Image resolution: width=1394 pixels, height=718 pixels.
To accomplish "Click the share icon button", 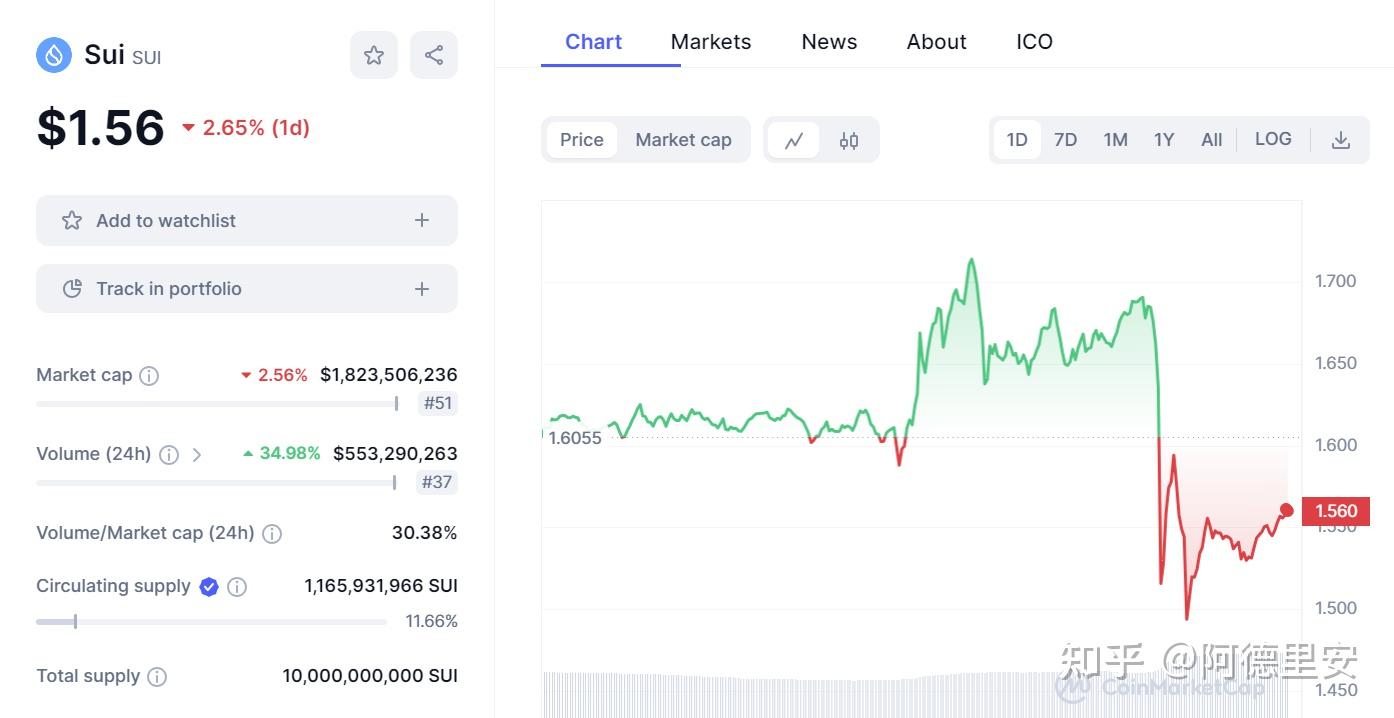I will (434, 55).
